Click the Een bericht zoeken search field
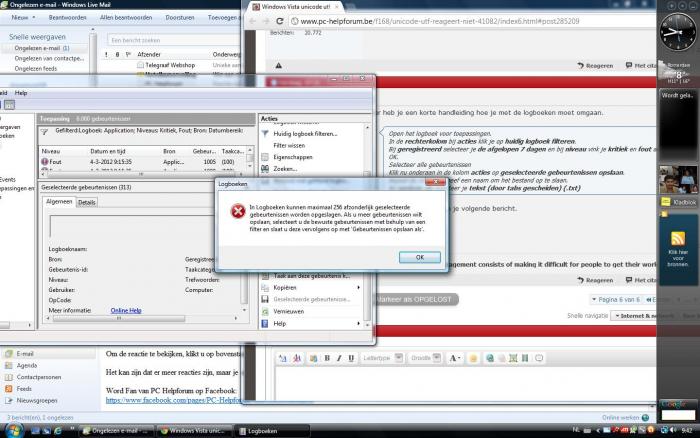 174,40
